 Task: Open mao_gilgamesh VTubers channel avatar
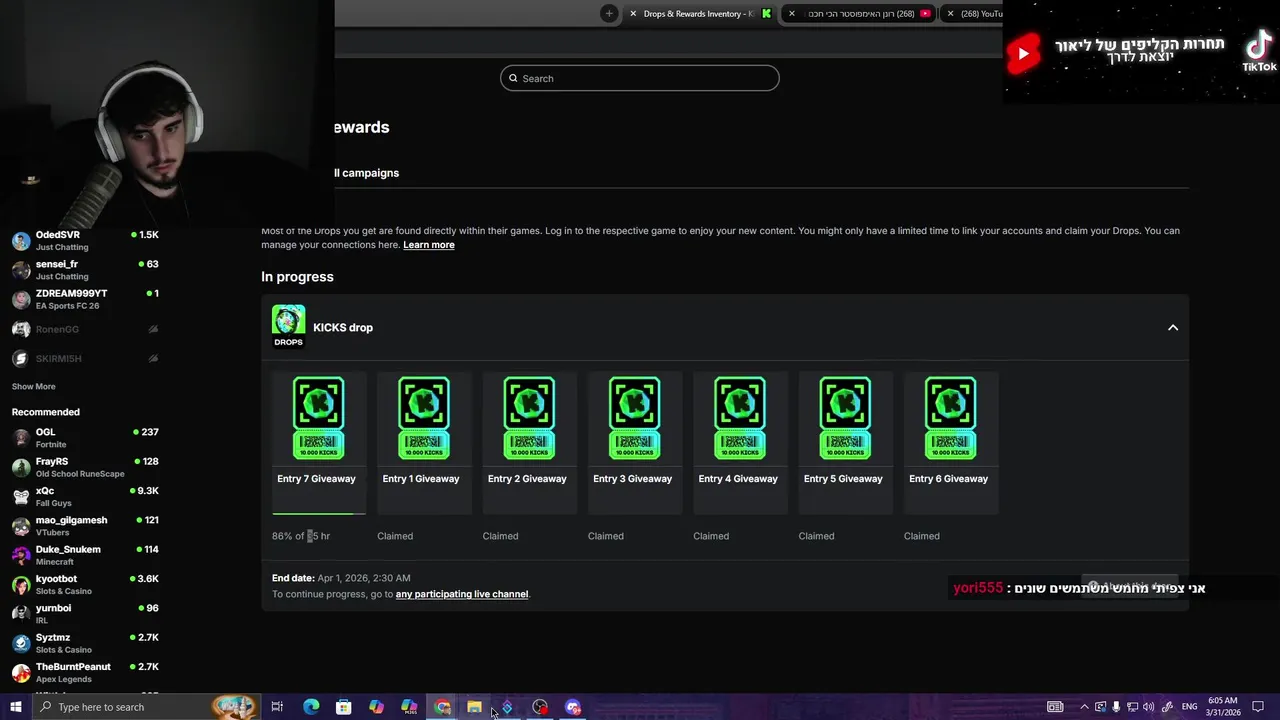tap(21, 526)
